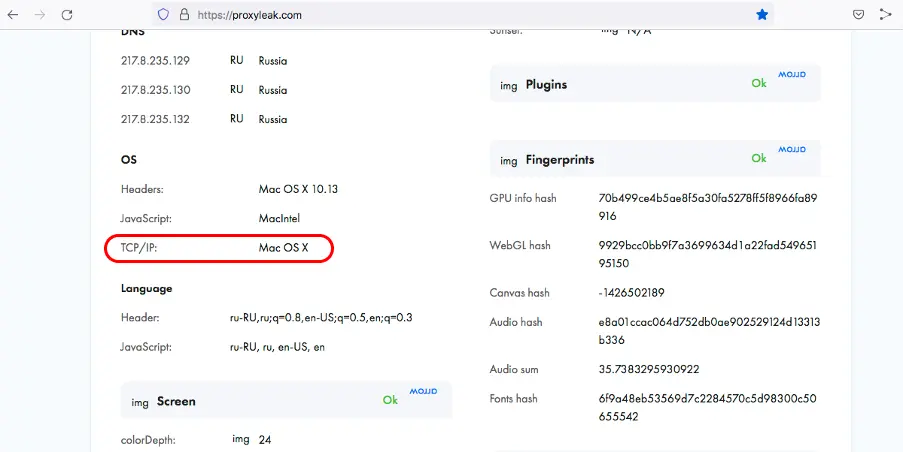Click Russia in the 217.8.235.132 row

[x=273, y=119]
